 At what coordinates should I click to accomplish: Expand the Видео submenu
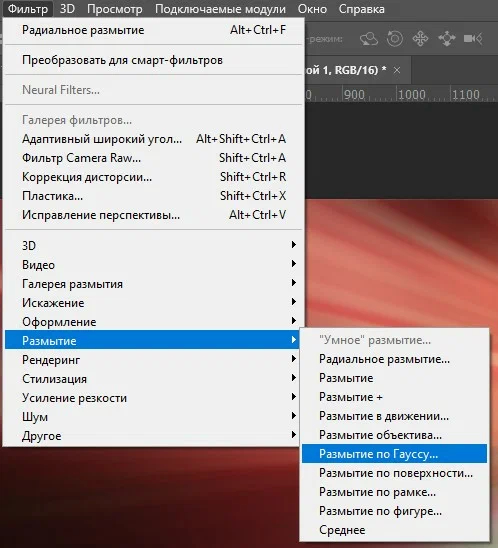(x=152, y=265)
